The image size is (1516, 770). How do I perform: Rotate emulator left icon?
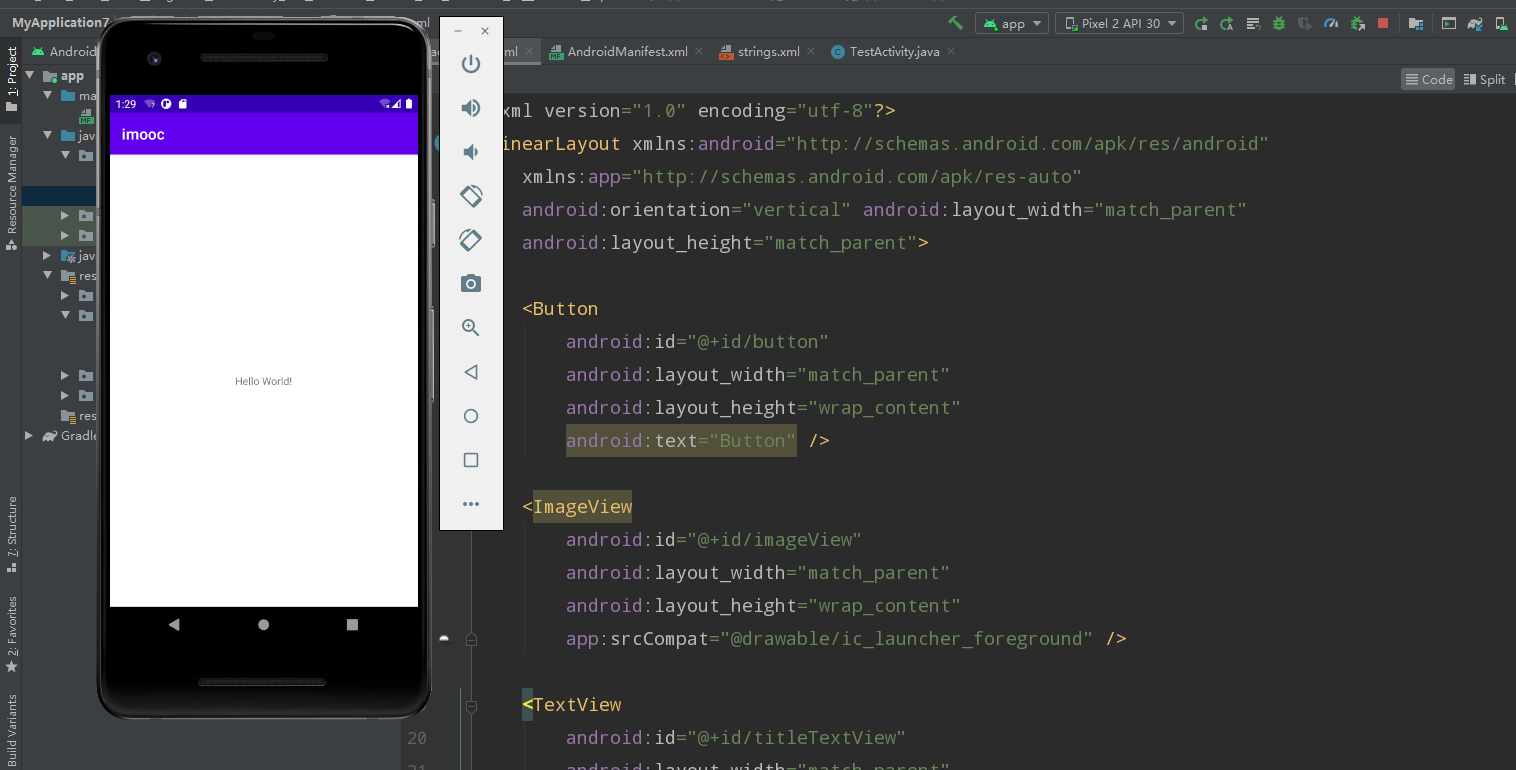coord(471,196)
